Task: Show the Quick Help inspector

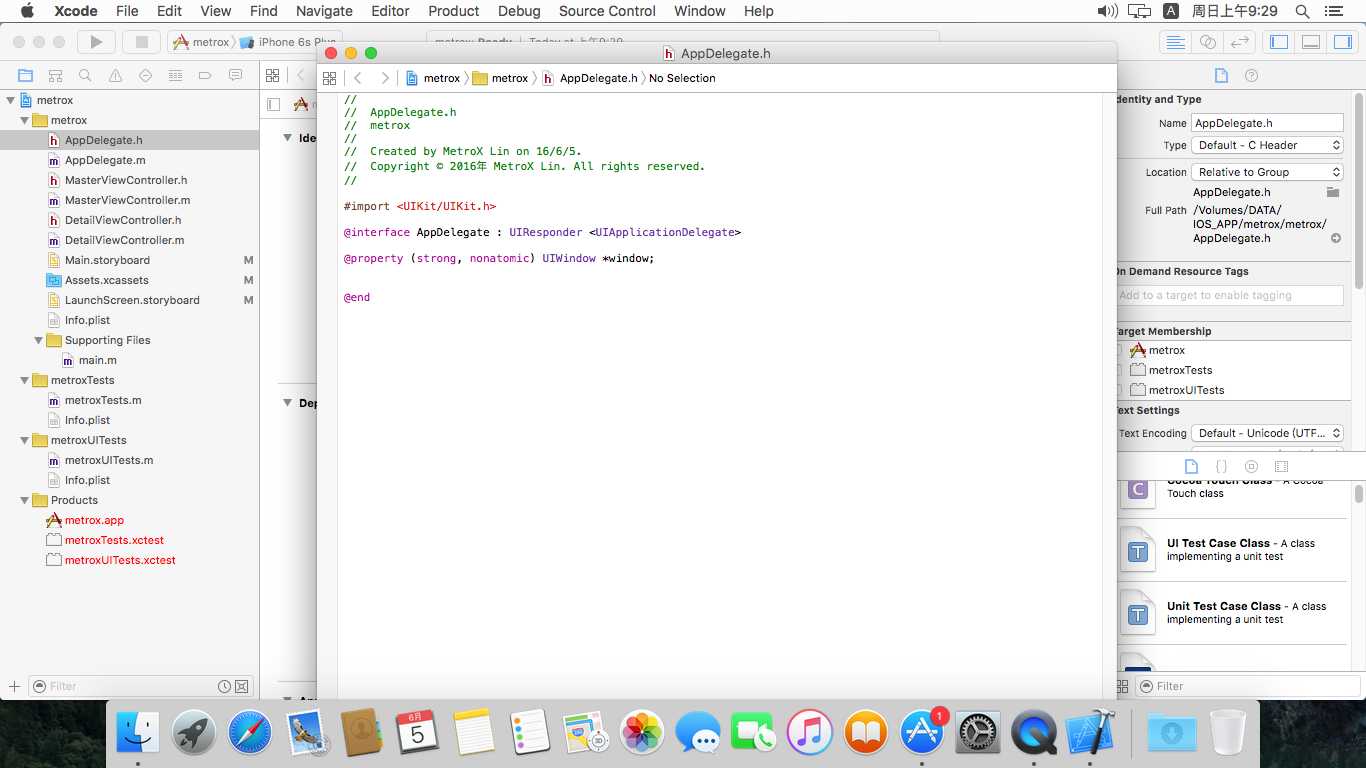Action: 1251,75
